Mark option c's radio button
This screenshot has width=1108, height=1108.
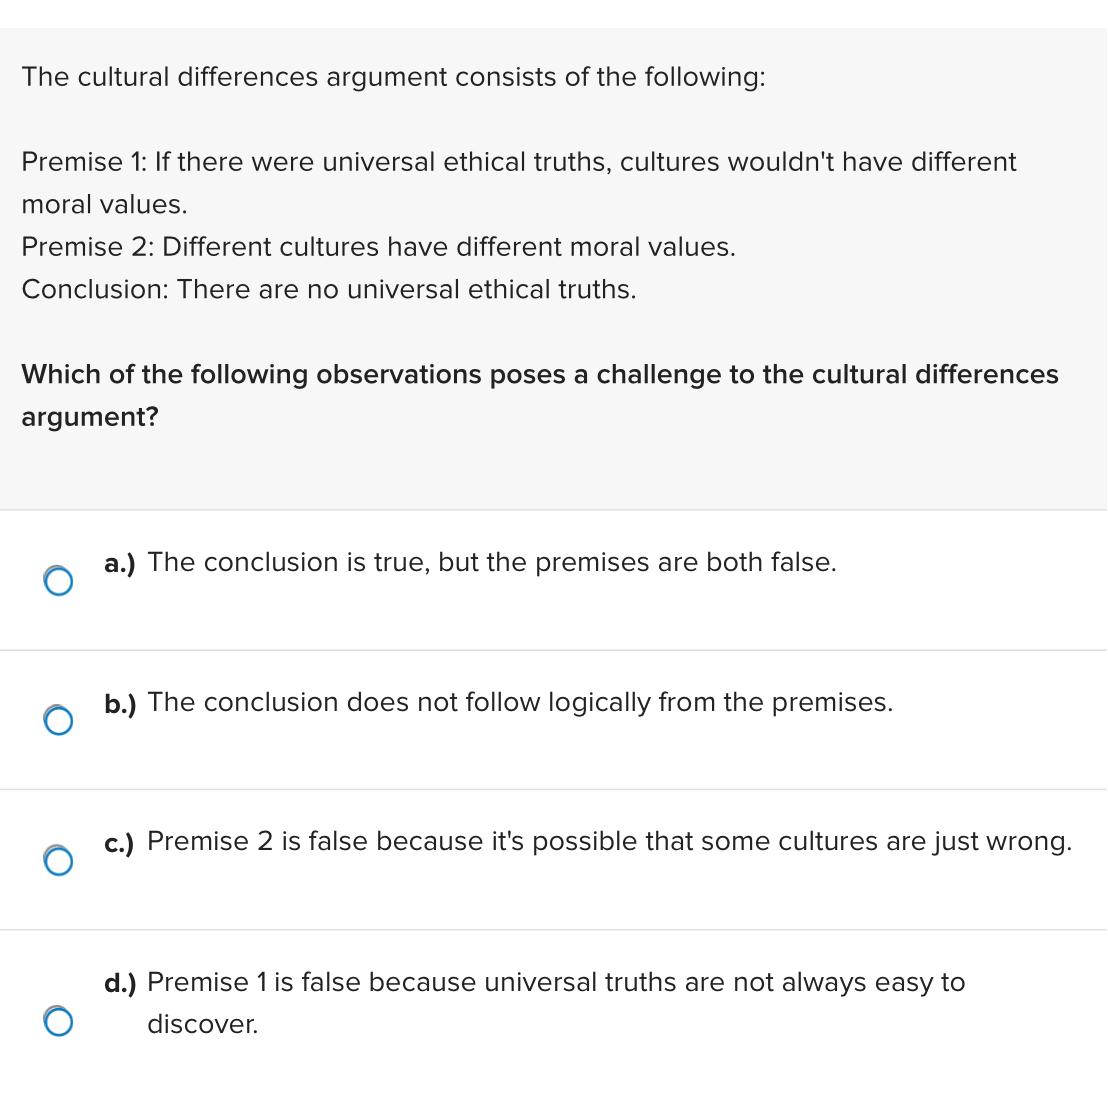[x=58, y=861]
